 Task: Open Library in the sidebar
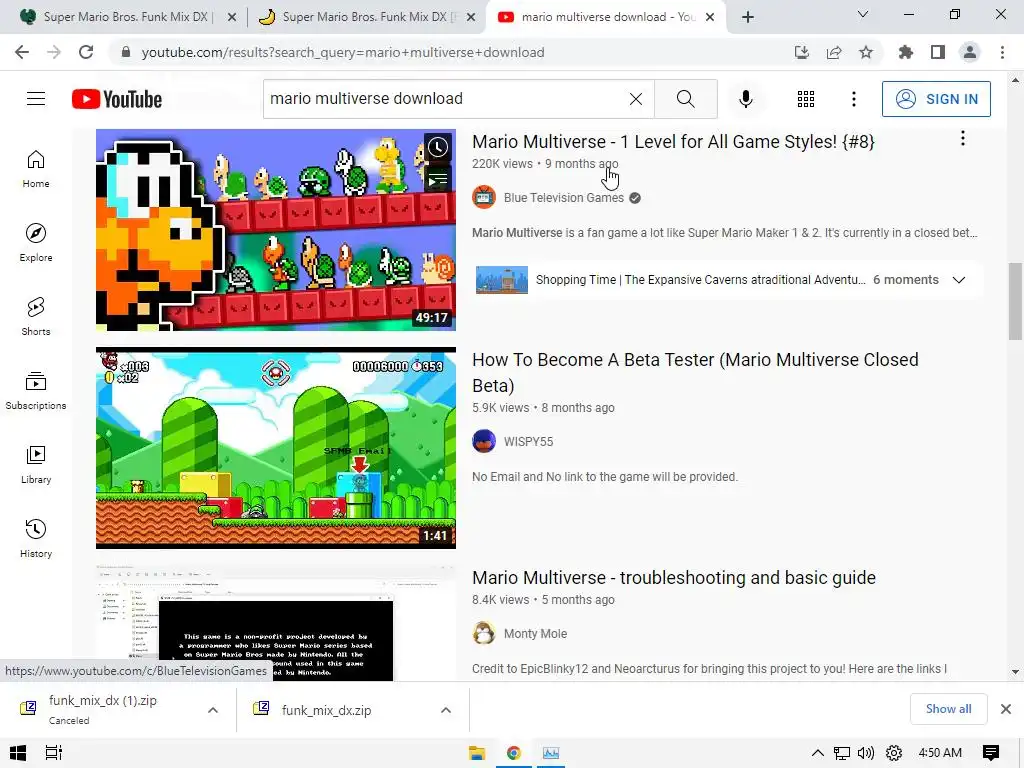36,464
